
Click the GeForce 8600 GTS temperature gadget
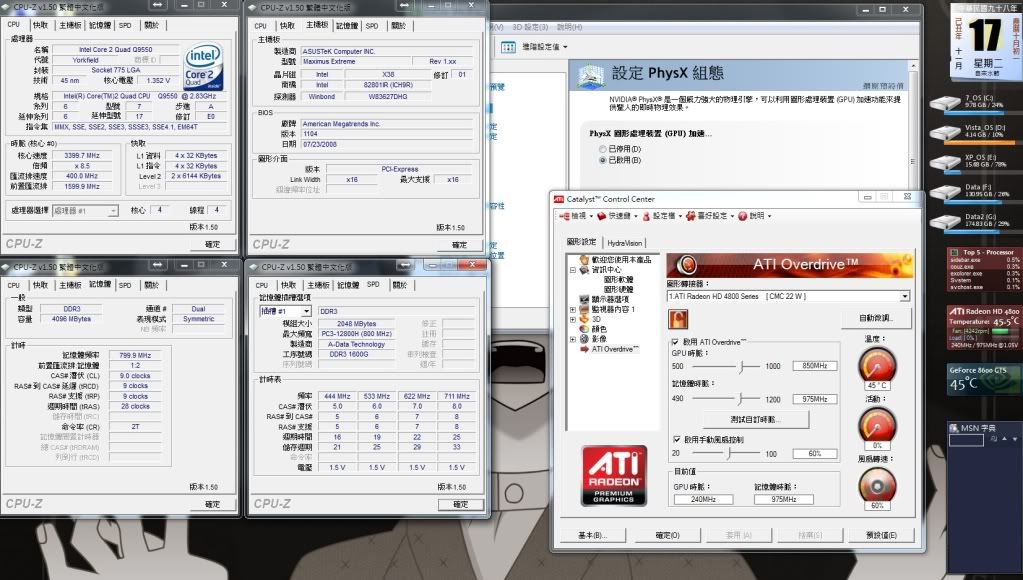pyautogui.click(x=984, y=380)
